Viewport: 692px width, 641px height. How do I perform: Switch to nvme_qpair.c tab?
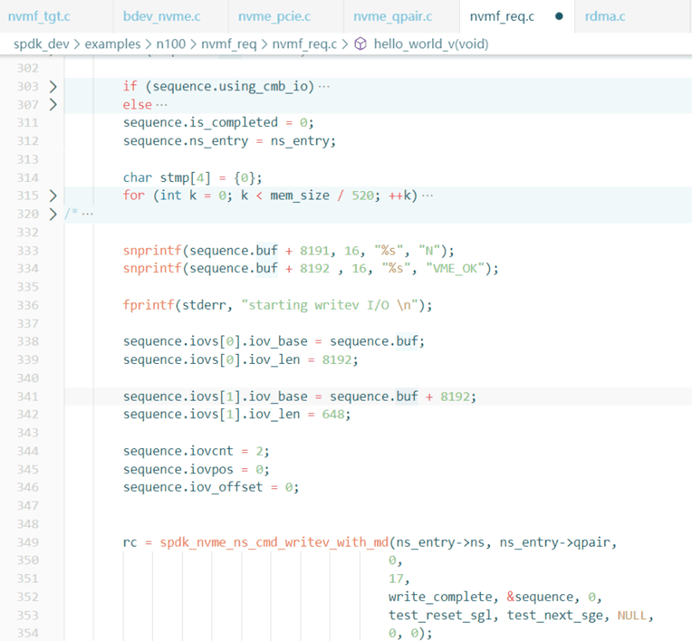pyautogui.click(x=392, y=16)
